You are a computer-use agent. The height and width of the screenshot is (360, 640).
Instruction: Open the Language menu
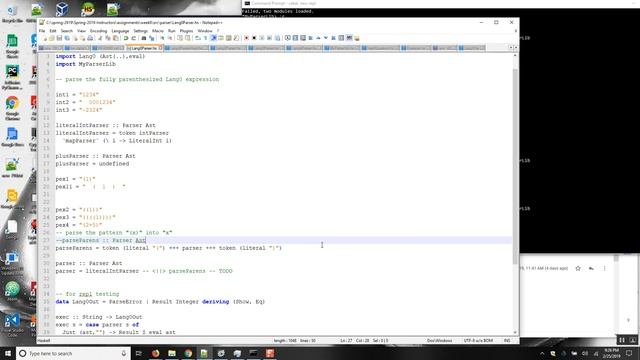(120, 31)
